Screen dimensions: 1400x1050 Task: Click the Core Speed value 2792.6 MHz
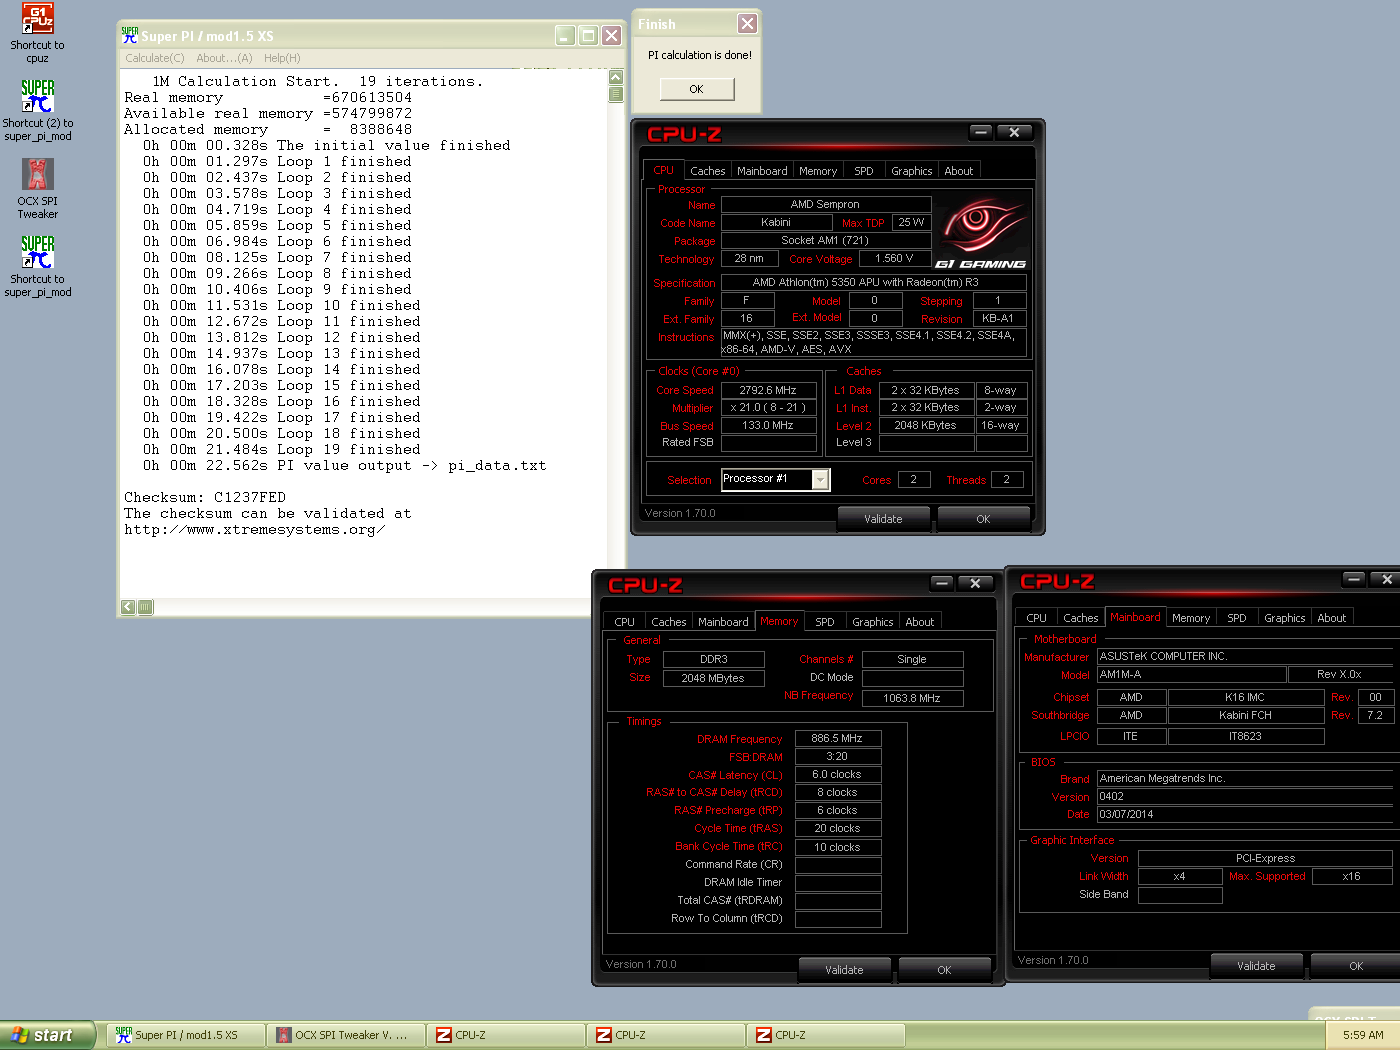[x=768, y=391]
